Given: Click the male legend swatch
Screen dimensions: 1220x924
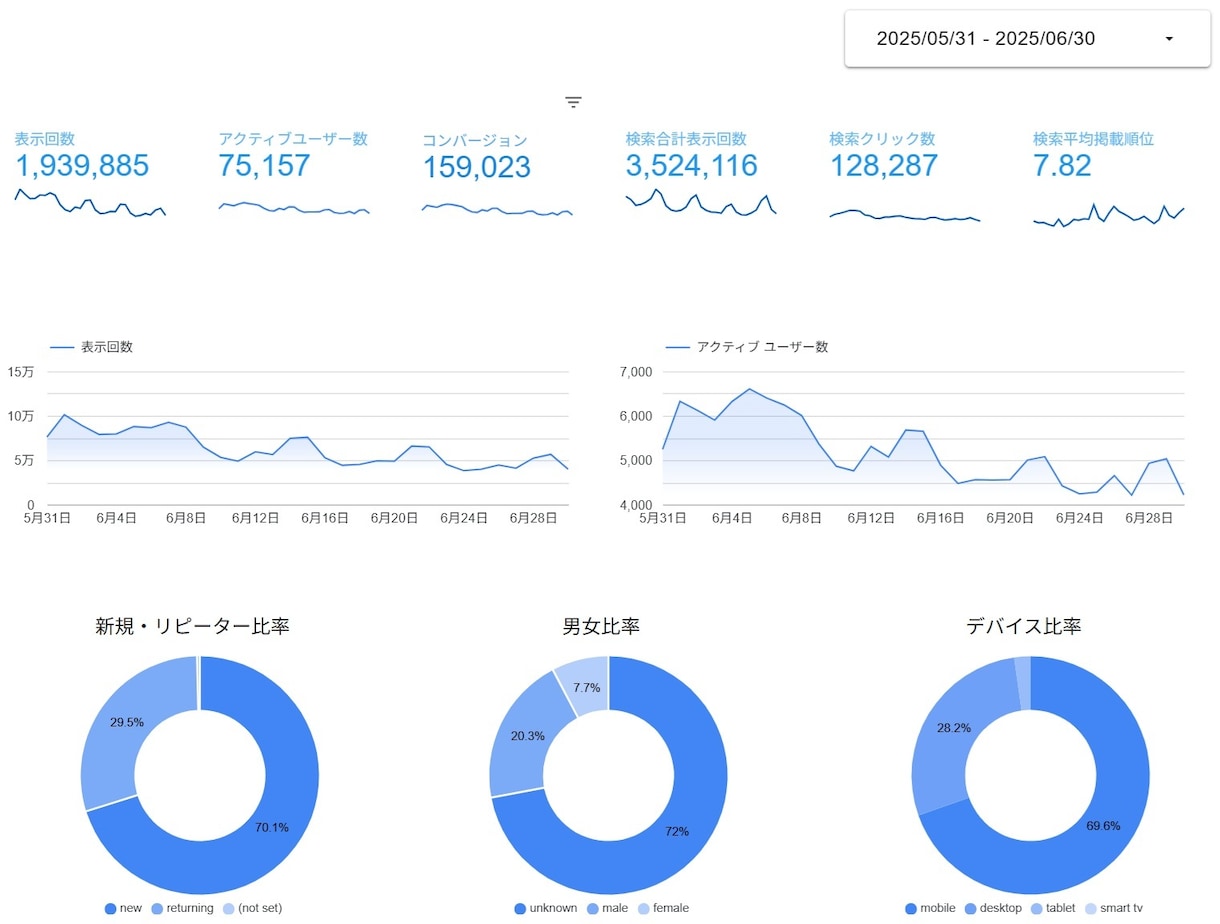Looking at the screenshot, I should (x=594, y=908).
